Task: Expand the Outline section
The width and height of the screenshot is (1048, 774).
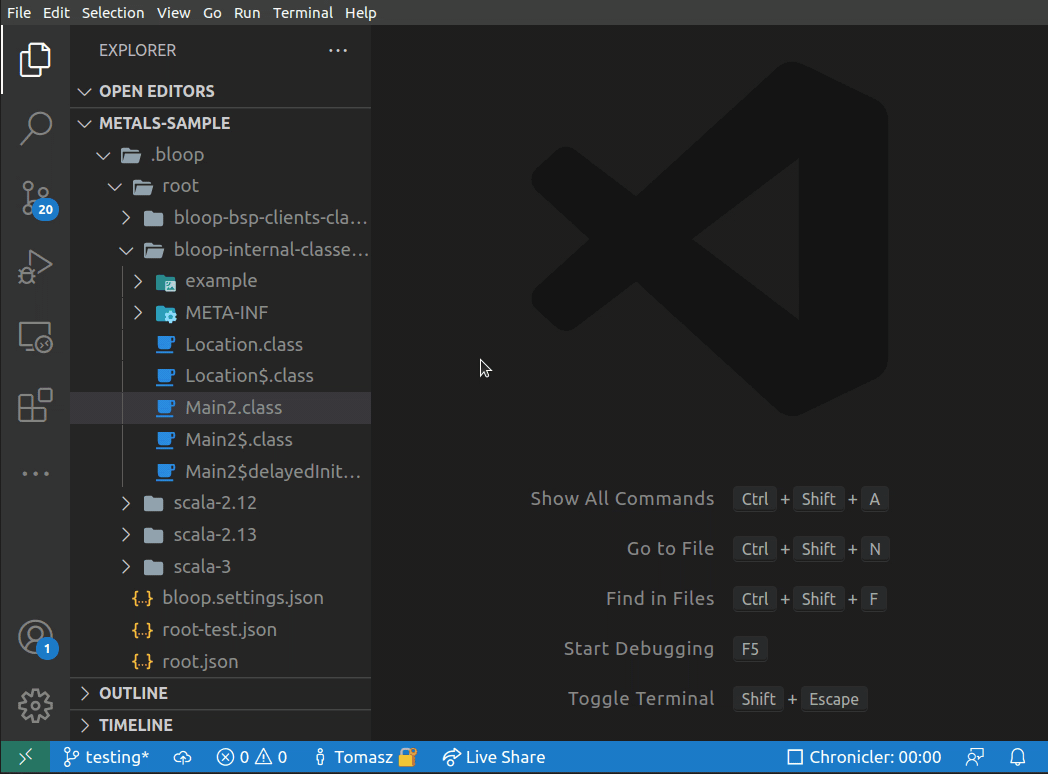Action: 221,694
